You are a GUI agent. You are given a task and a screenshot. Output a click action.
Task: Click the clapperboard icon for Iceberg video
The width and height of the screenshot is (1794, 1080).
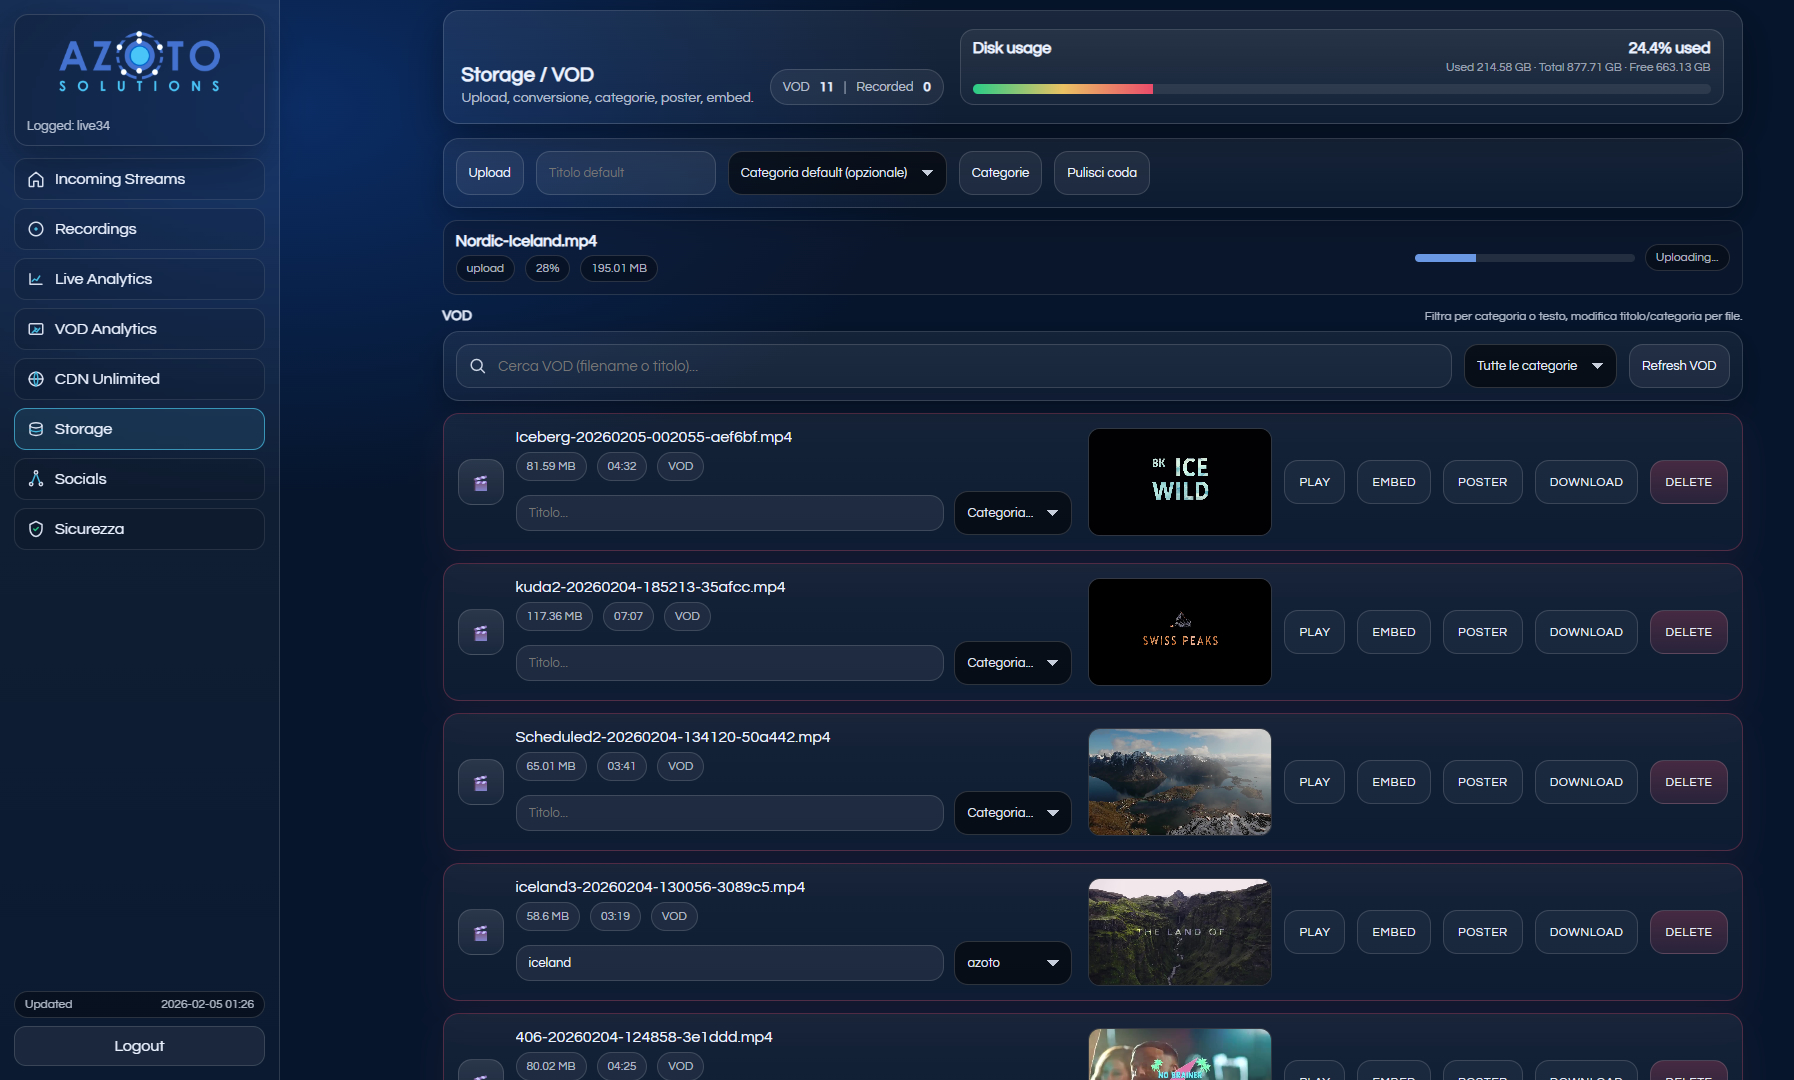481,483
